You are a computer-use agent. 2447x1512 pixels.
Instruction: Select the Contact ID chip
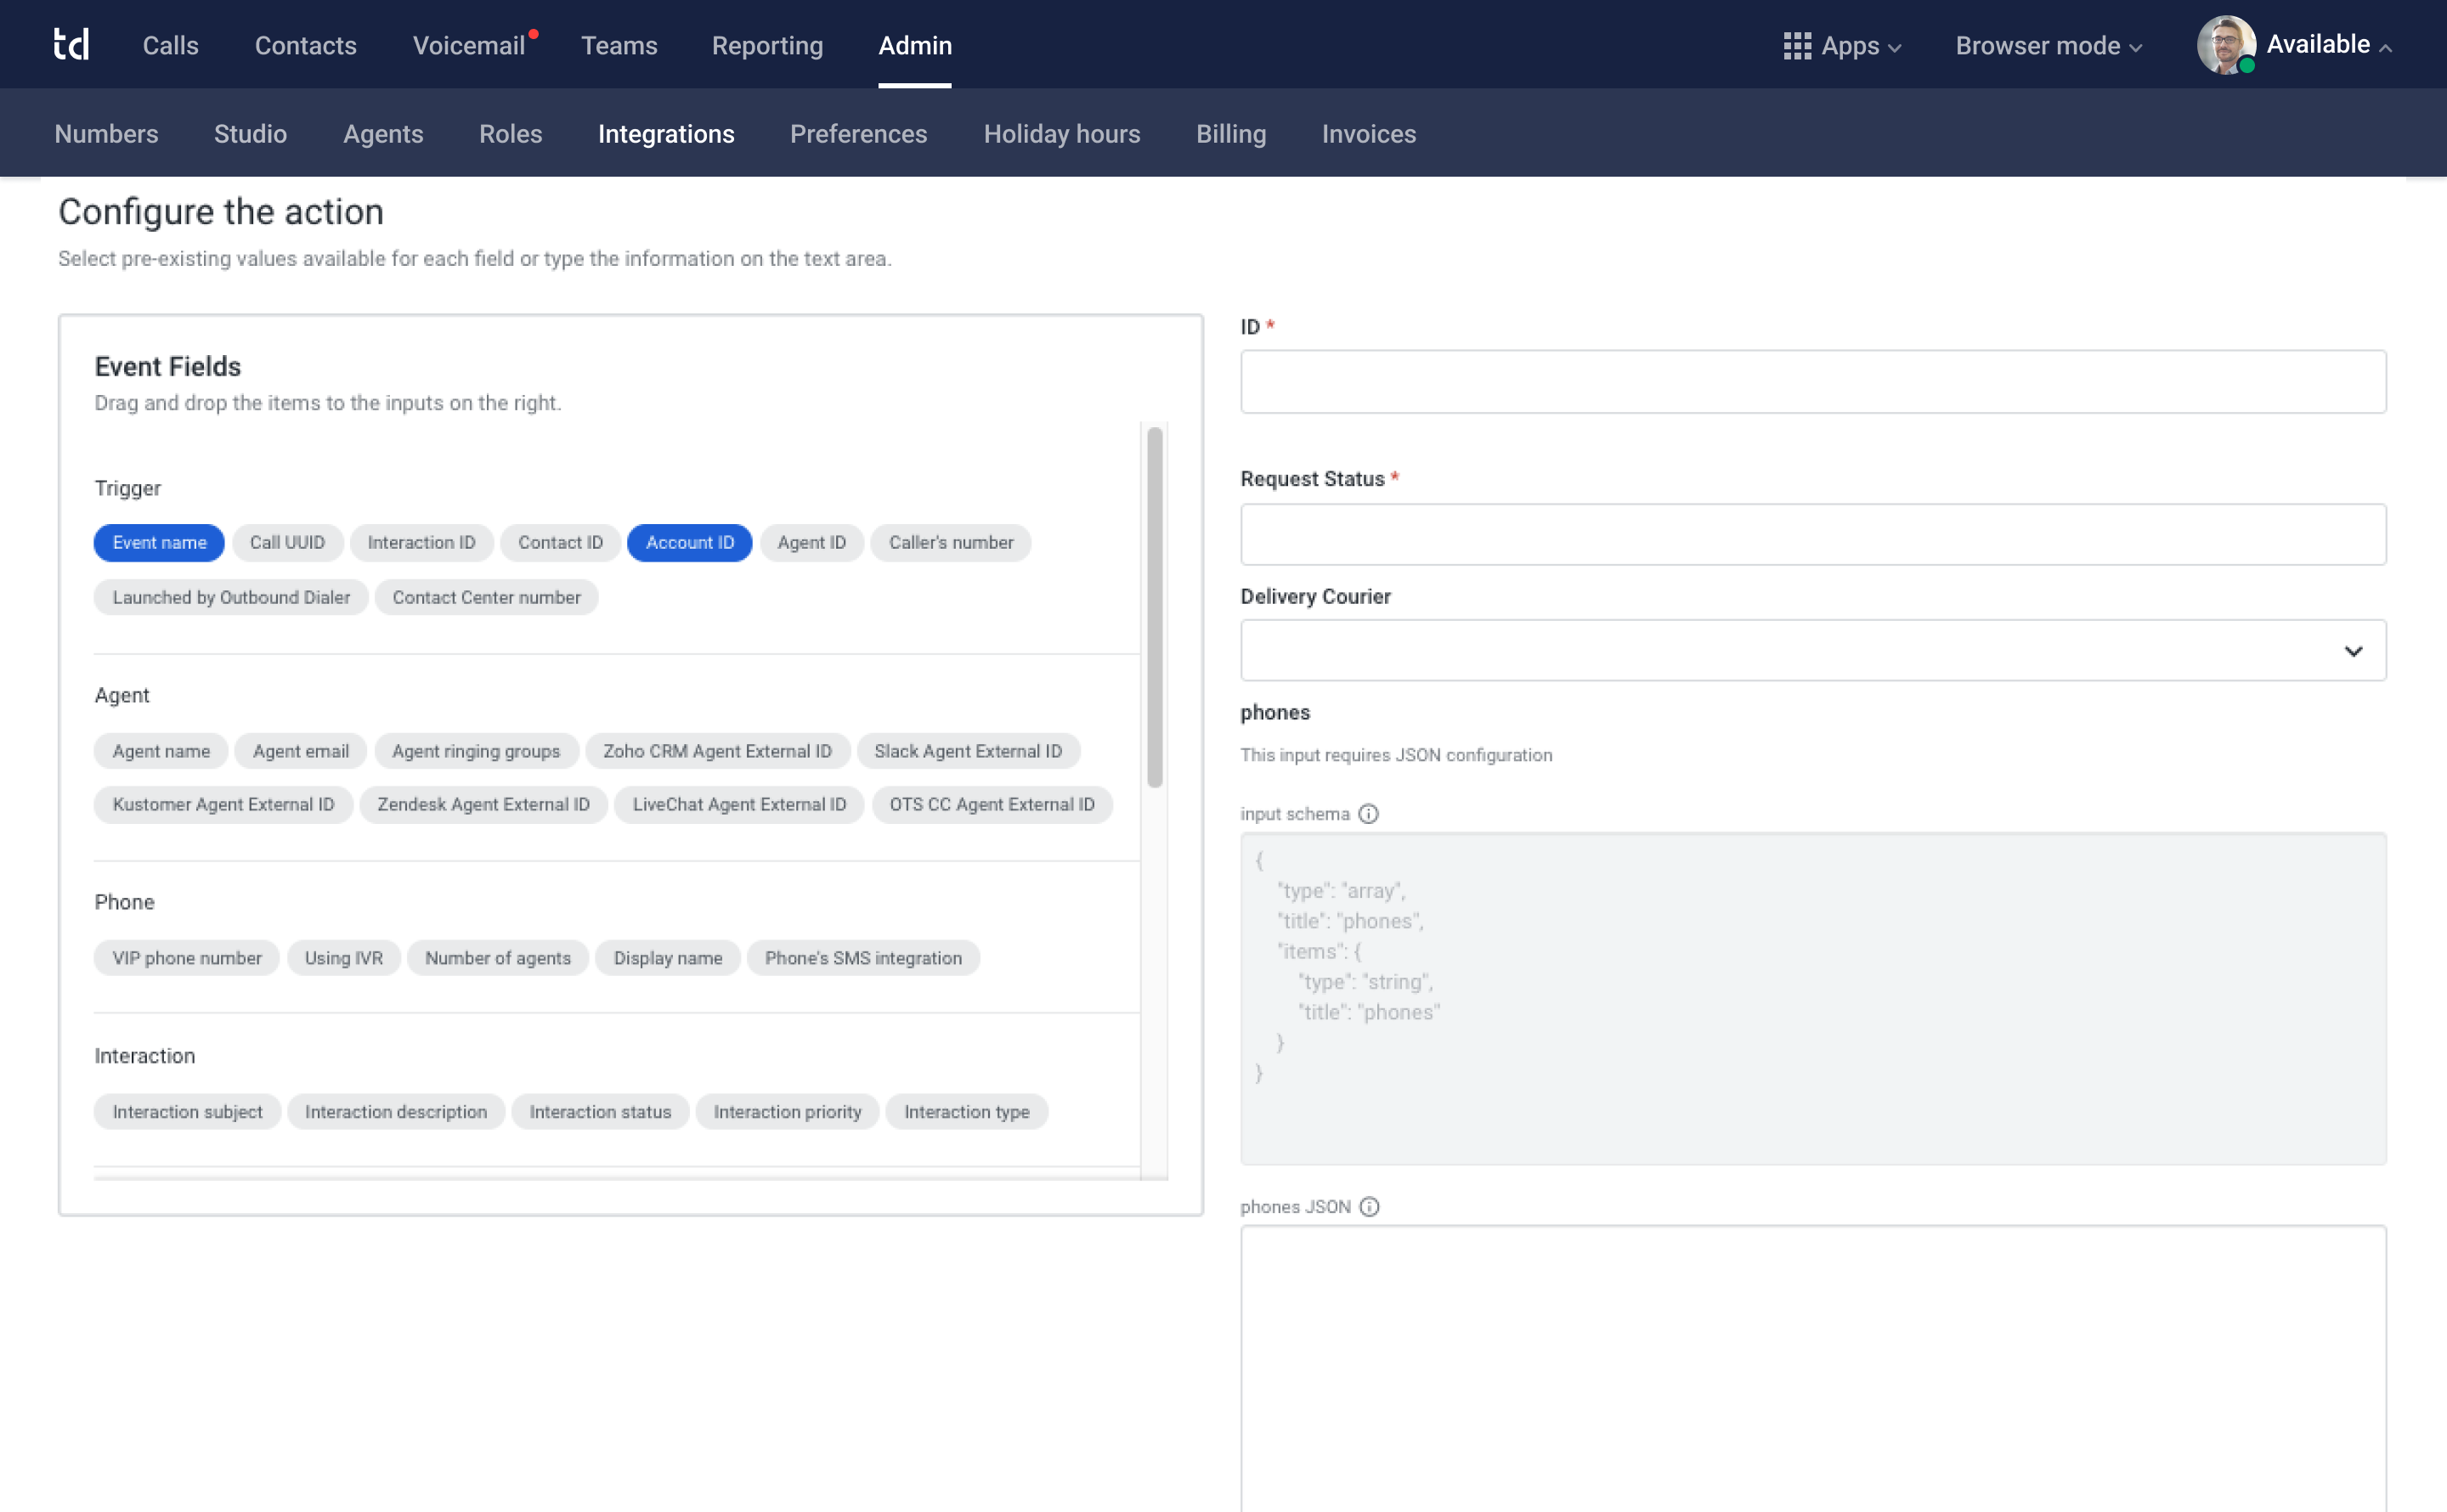(560, 543)
